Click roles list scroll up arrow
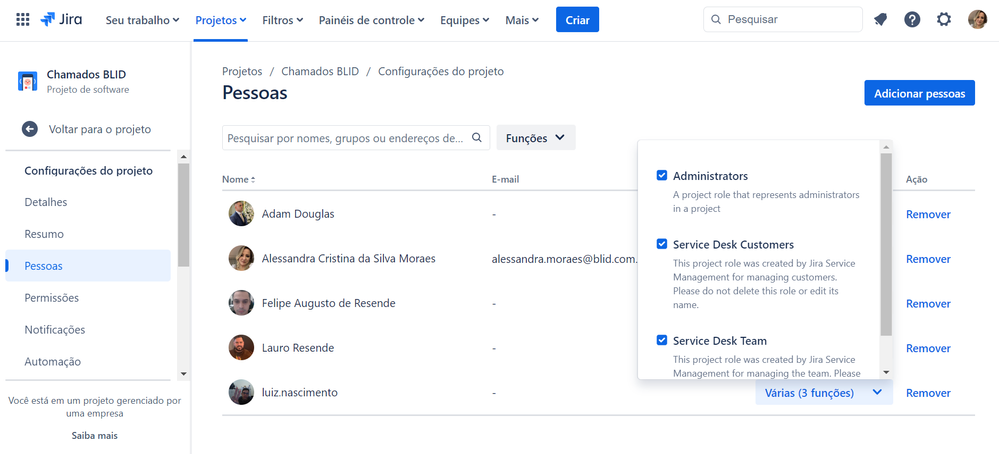The width and height of the screenshot is (999, 454). [886, 146]
